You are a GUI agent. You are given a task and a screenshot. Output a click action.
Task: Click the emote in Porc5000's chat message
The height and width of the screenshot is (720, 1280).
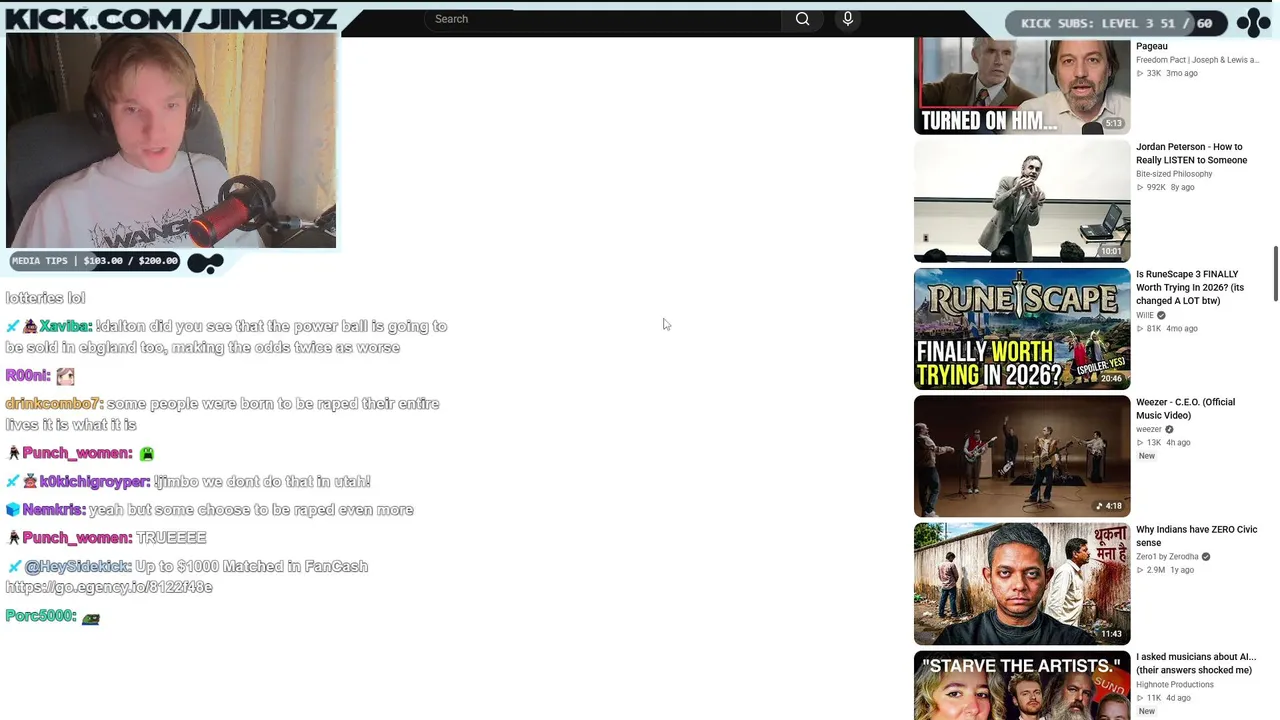pos(91,619)
